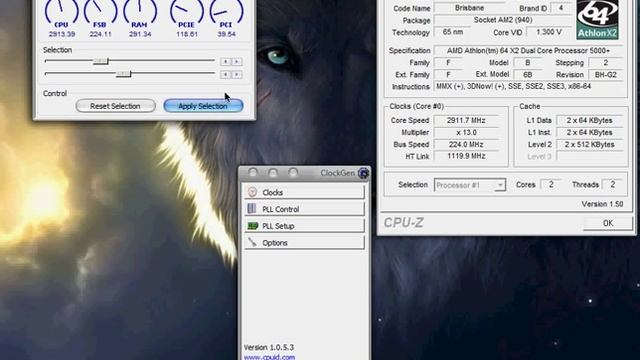The width and height of the screenshot is (640, 360).
Task: Click the Stepping value field
Action: [606, 63]
